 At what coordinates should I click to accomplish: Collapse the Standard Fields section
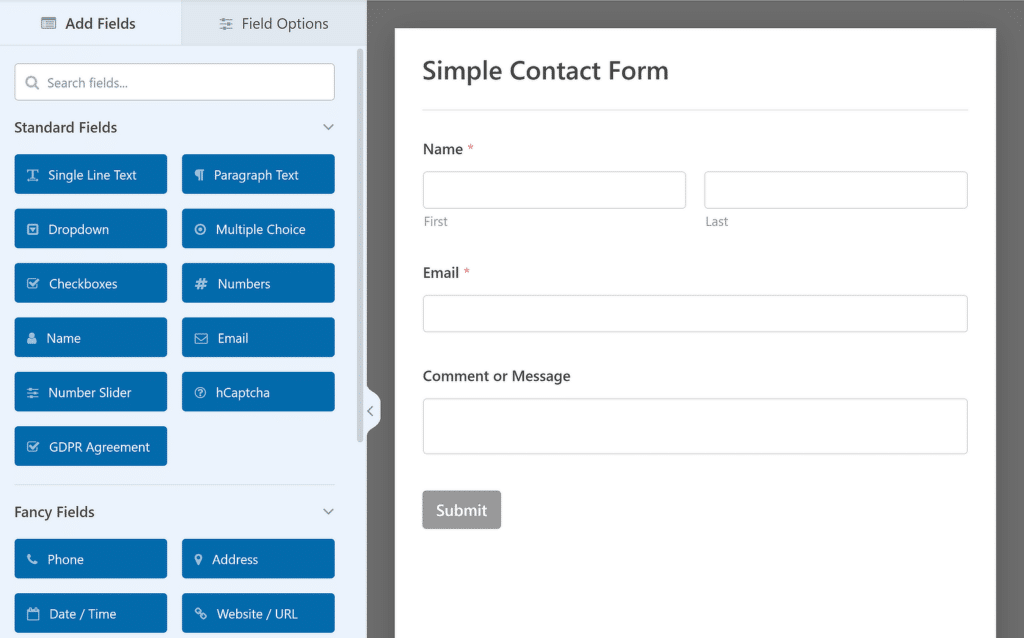[x=328, y=127]
